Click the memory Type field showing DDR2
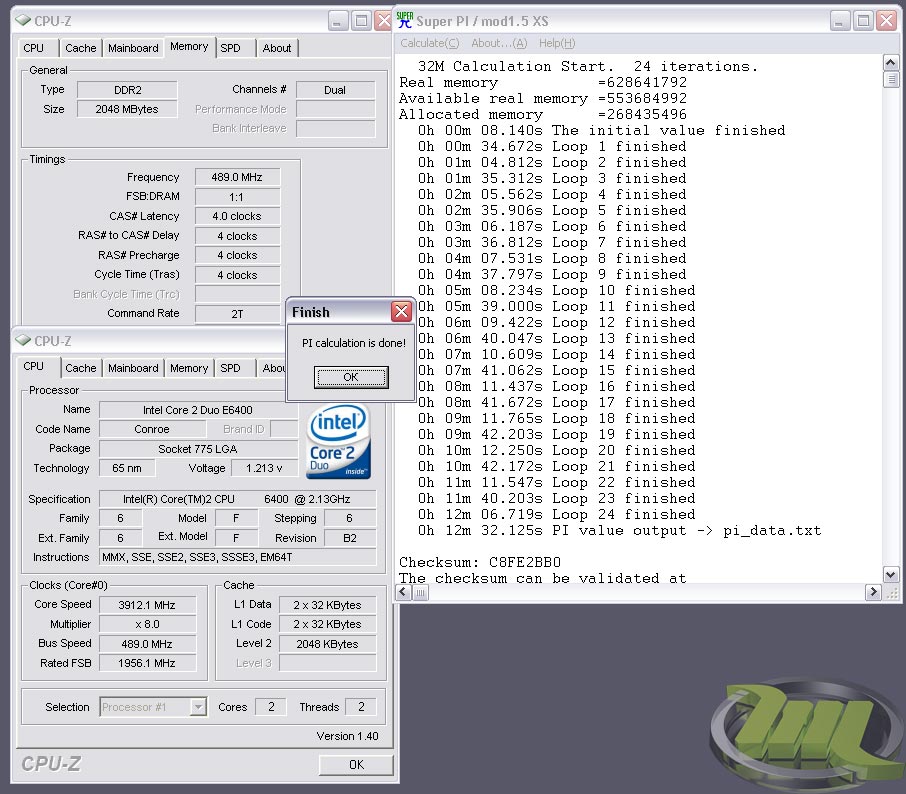 [127, 90]
